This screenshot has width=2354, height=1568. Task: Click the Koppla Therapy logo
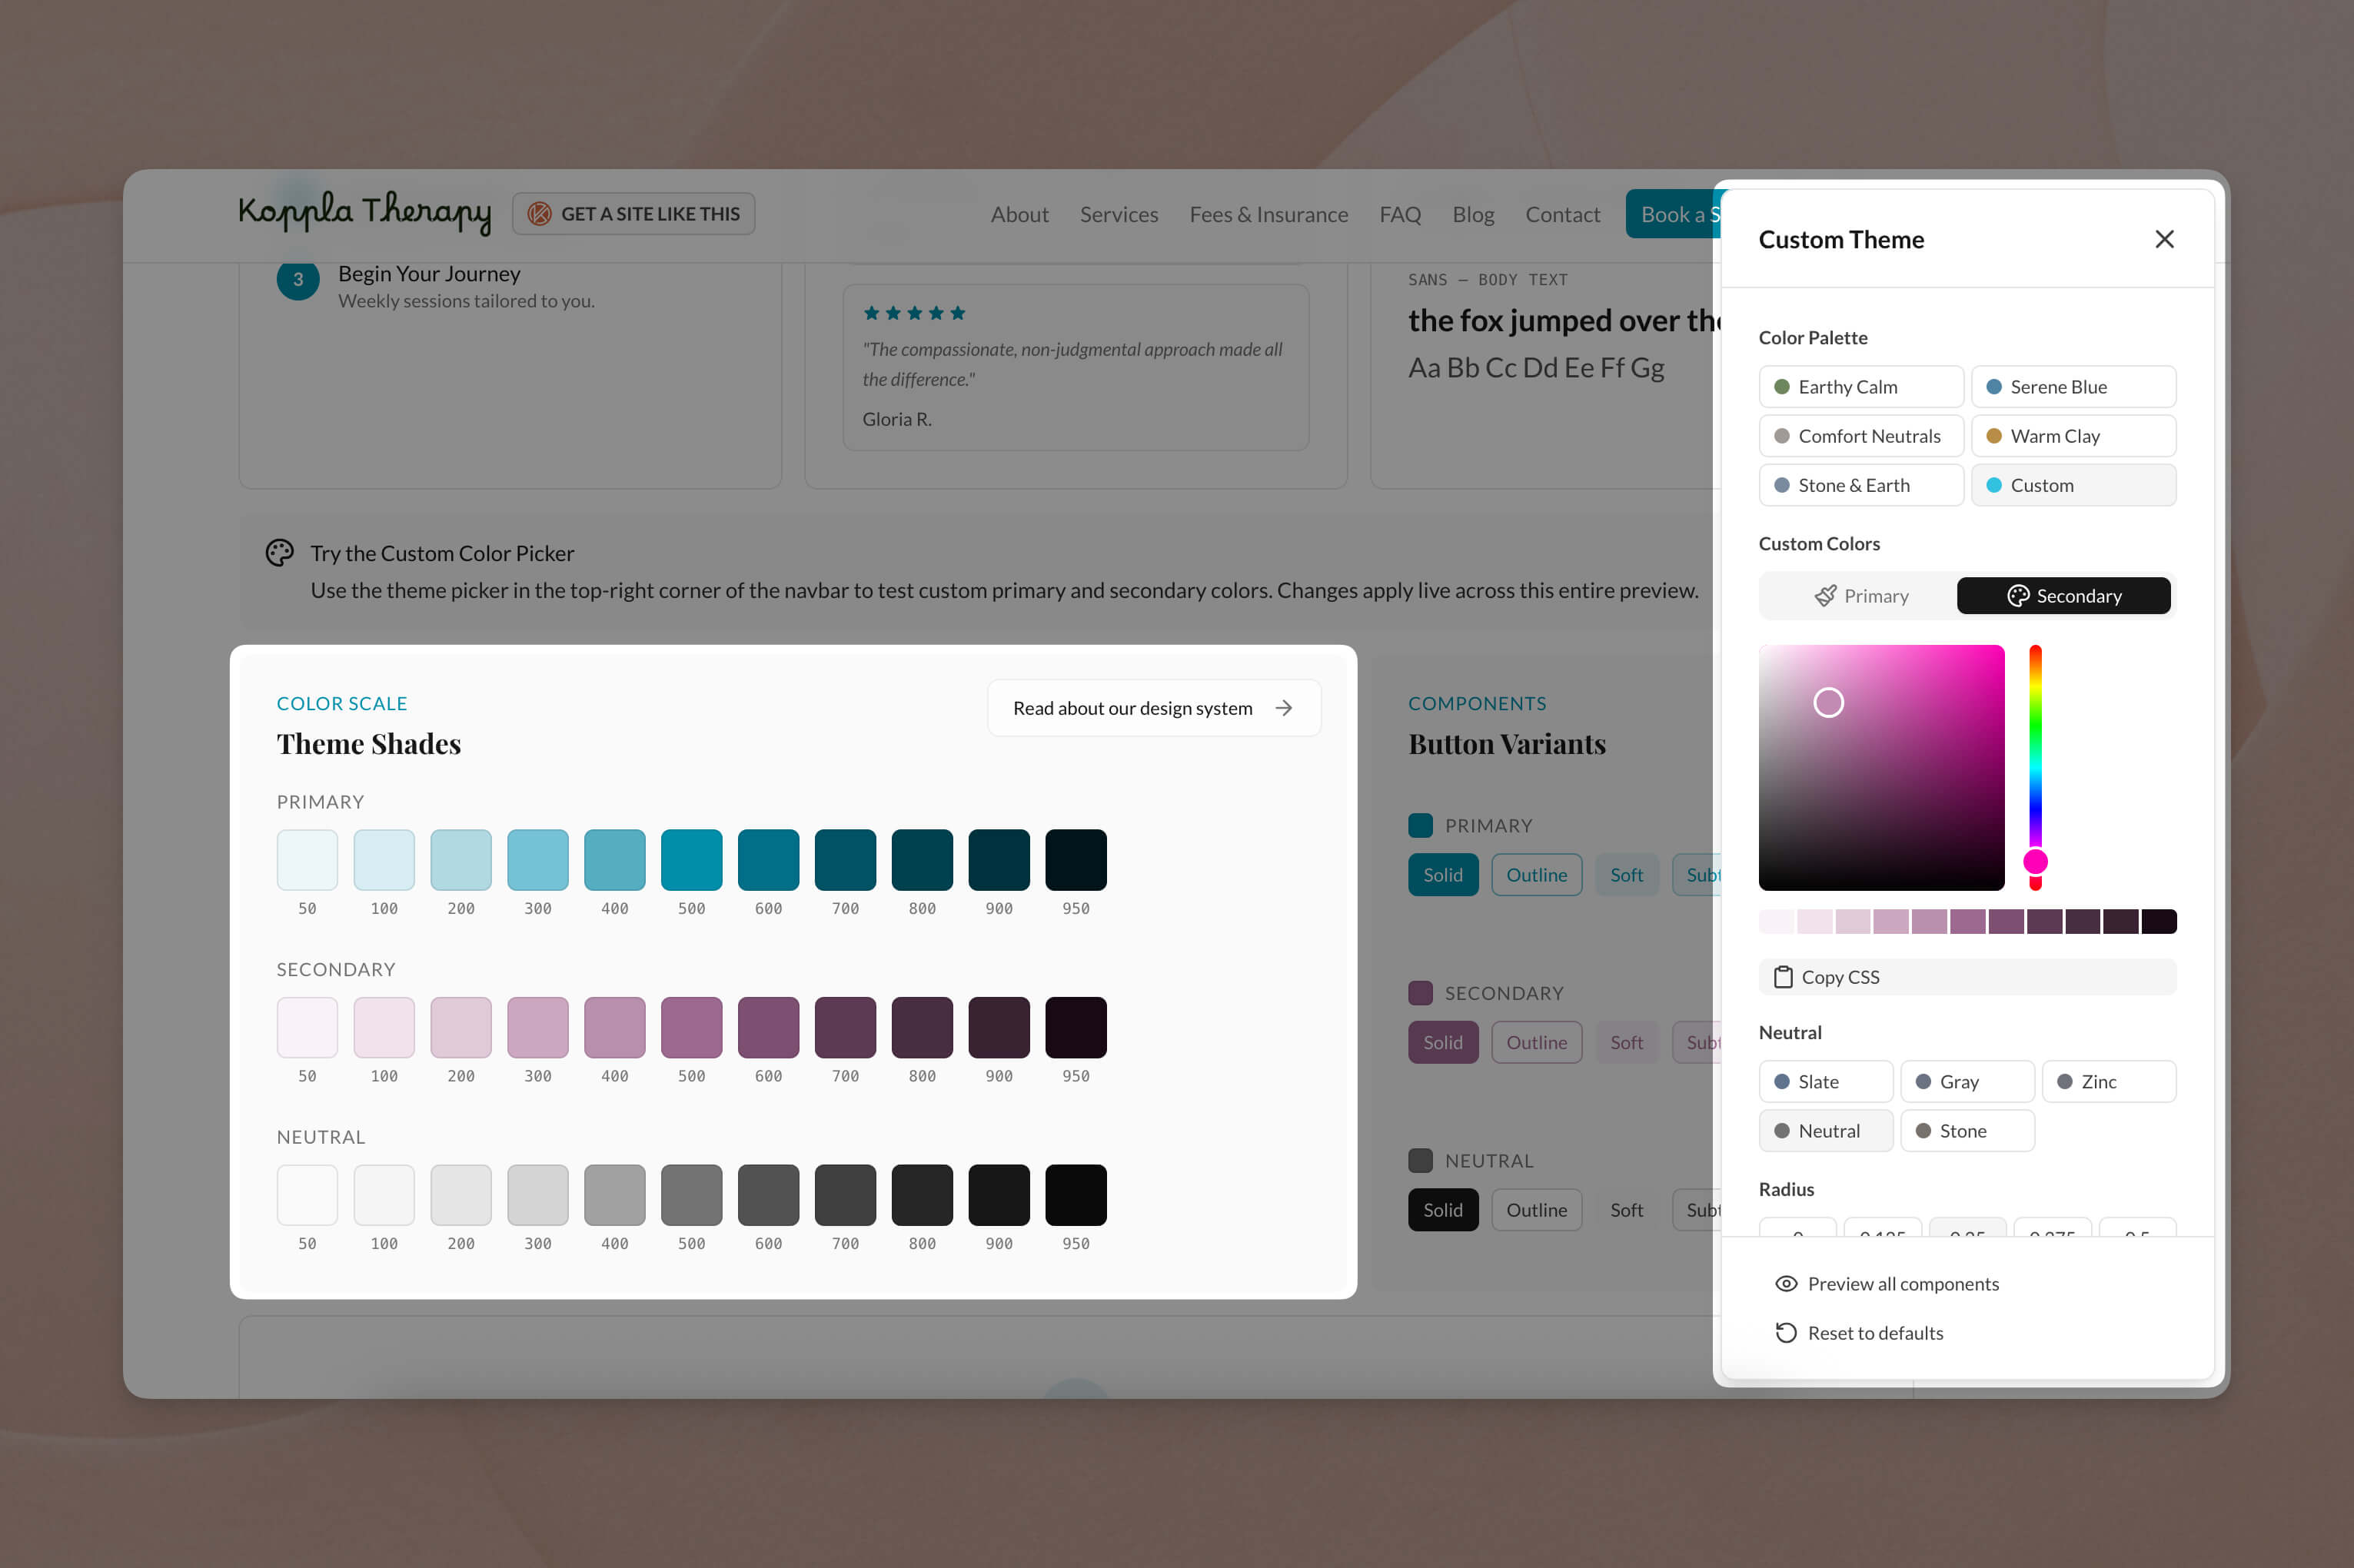point(365,212)
